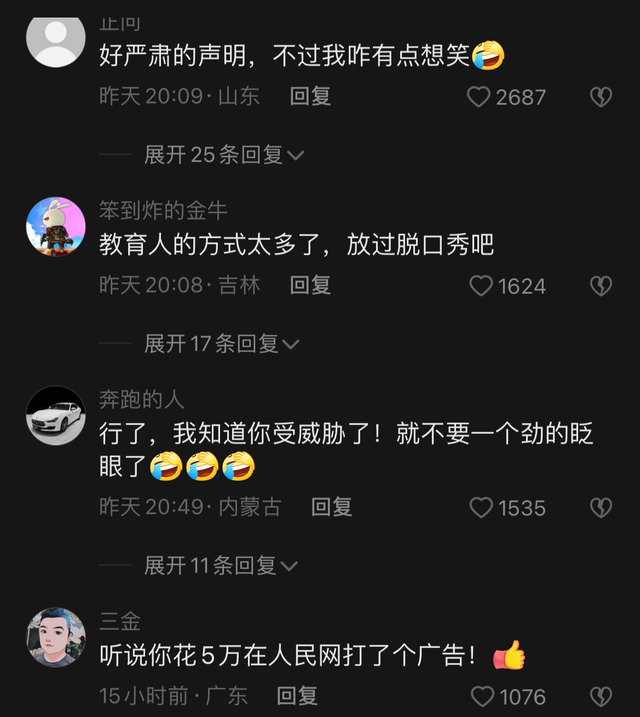This screenshot has width=640, height=717.
Task: Dislike the 吉林 comment via broken heart
Action: click(601, 286)
